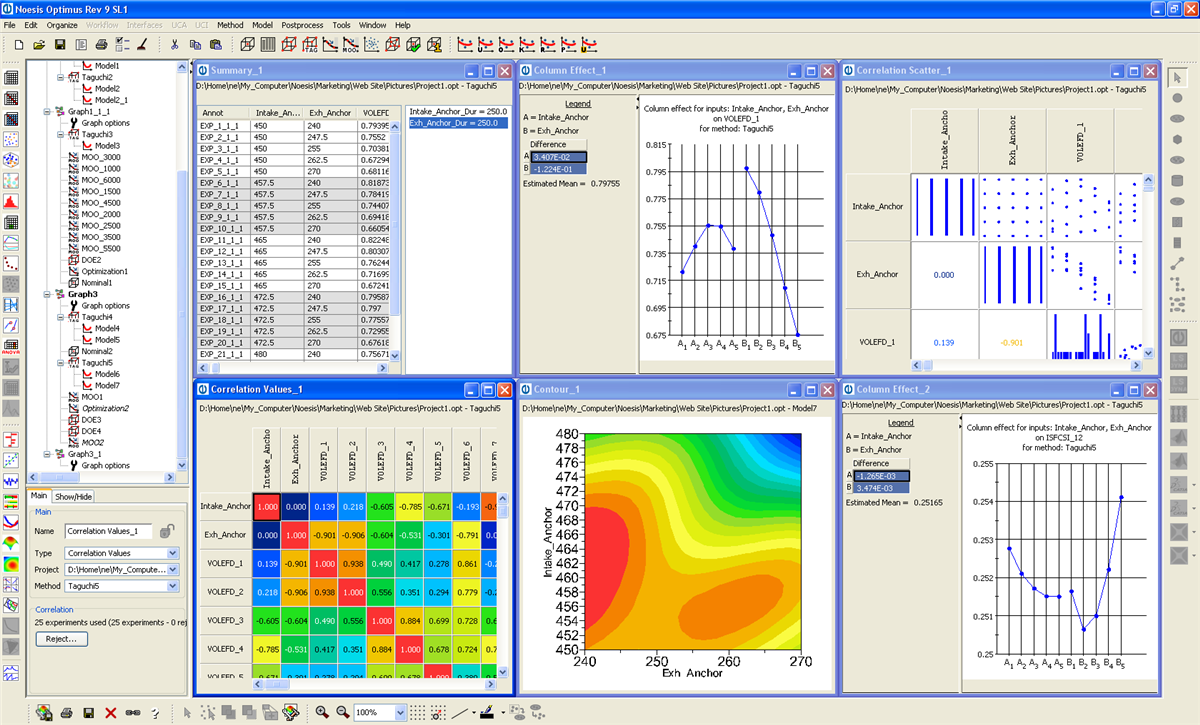Open the Type dropdown for Correlation Values
This screenshot has width=1200, height=725.
(173, 553)
